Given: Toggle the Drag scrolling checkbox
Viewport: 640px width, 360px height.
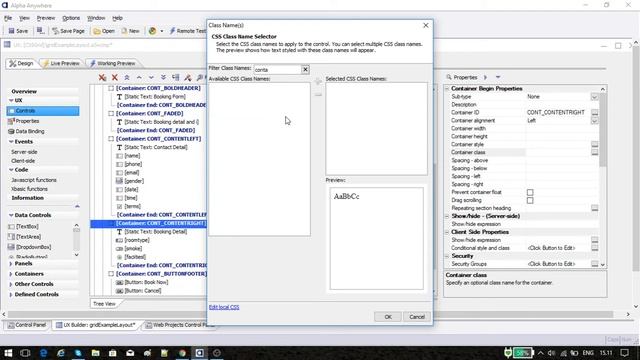Looking at the screenshot, I should (x=530, y=200).
